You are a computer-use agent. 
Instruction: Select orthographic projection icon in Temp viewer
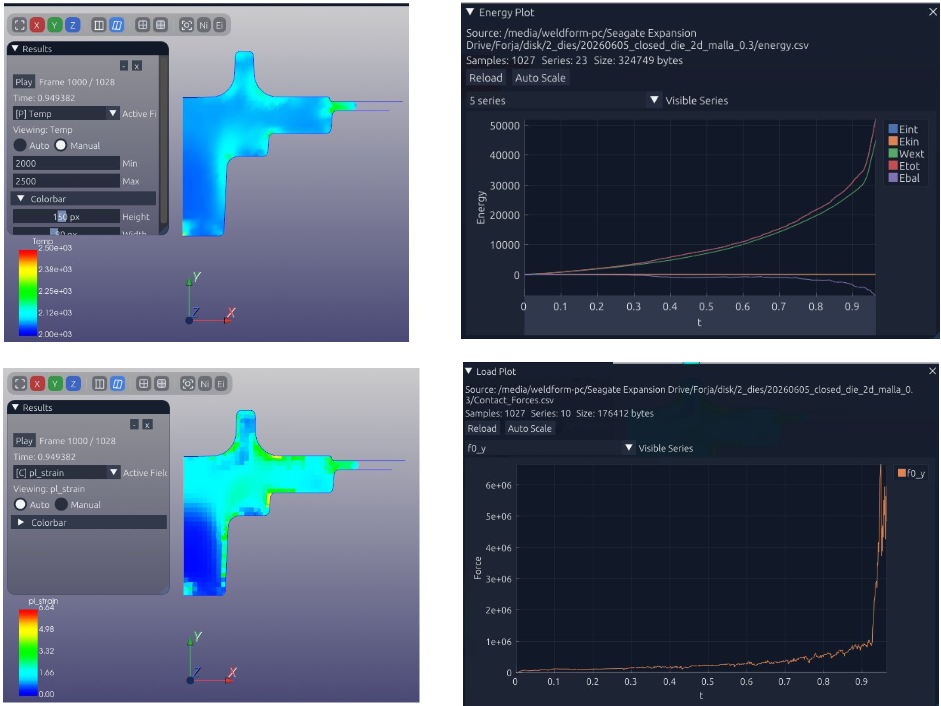click(99, 25)
